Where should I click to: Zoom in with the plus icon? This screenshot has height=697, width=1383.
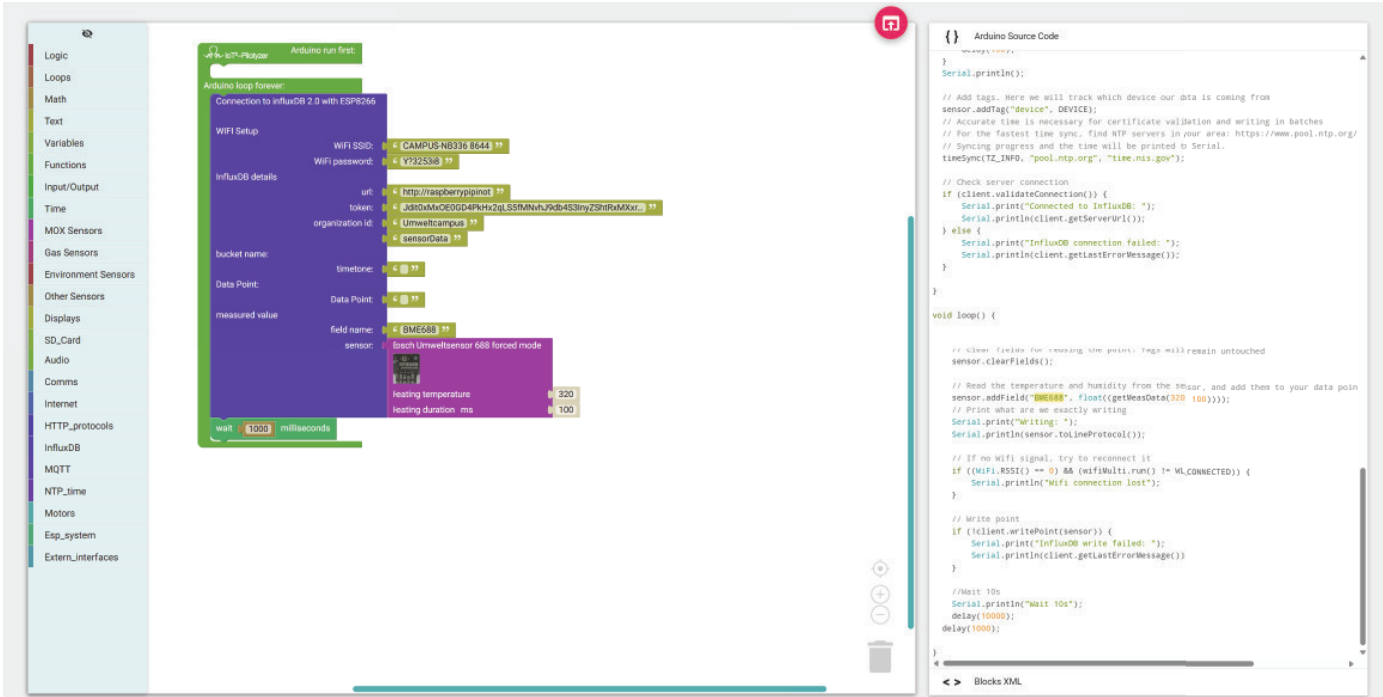(x=880, y=595)
